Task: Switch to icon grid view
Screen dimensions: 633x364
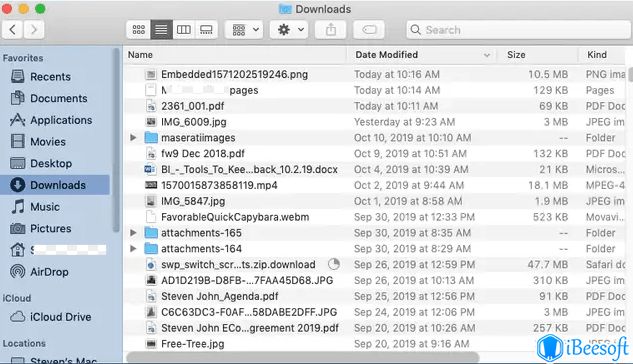Action: [x=138, y=30]
